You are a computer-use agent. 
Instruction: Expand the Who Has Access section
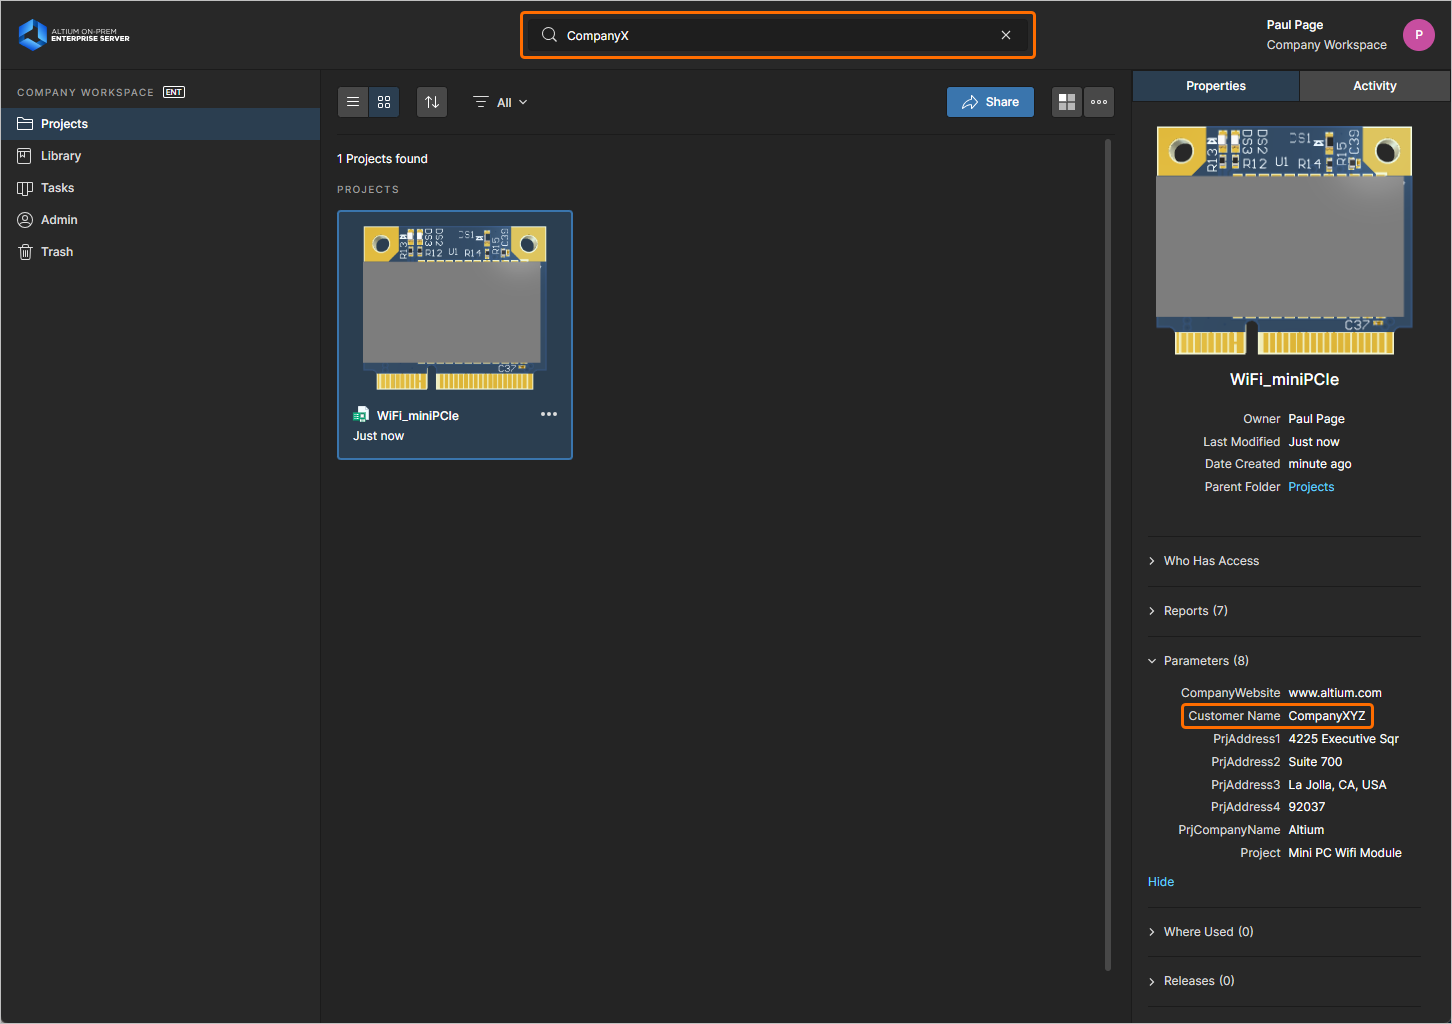click(1210, 561)
